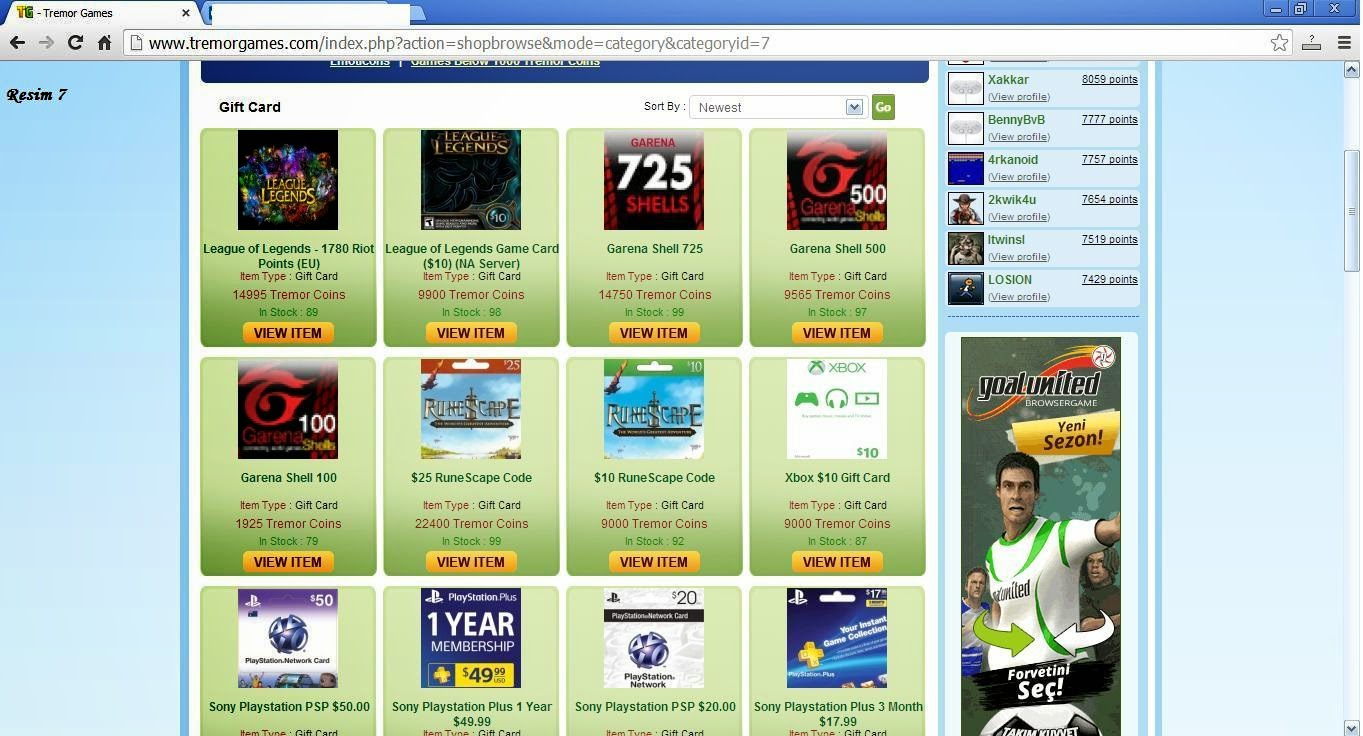Open Sony Playstation PSP $50.00 link

tap(289, 707)
